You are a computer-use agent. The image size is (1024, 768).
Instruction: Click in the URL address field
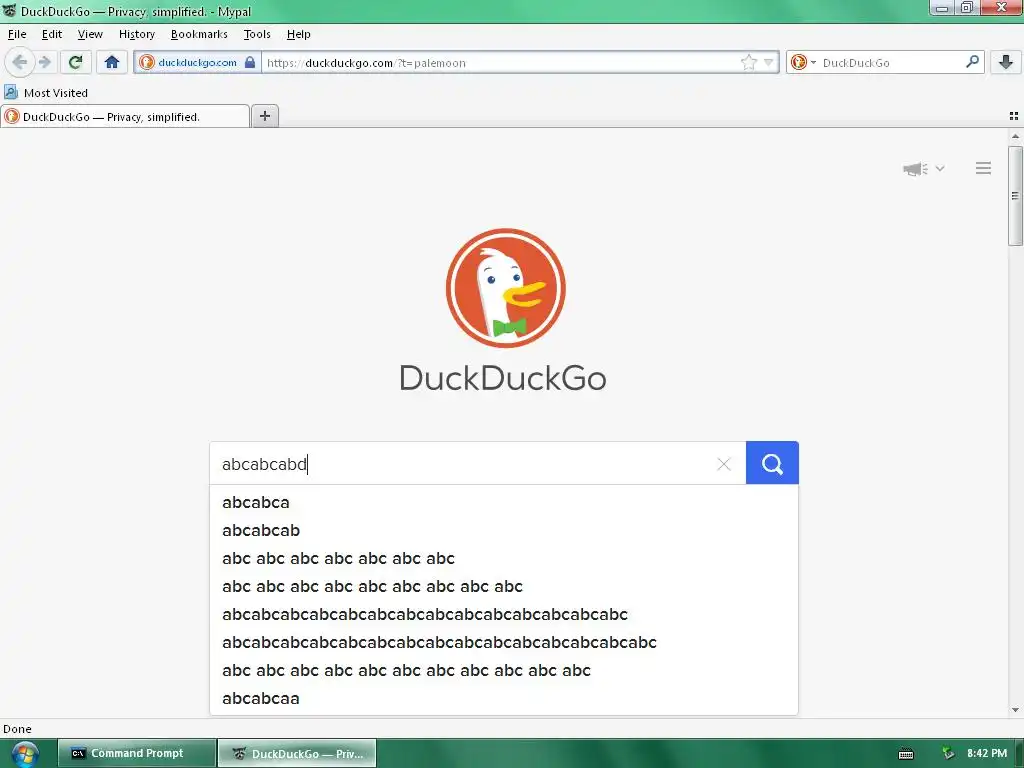[x=500, y=63]
